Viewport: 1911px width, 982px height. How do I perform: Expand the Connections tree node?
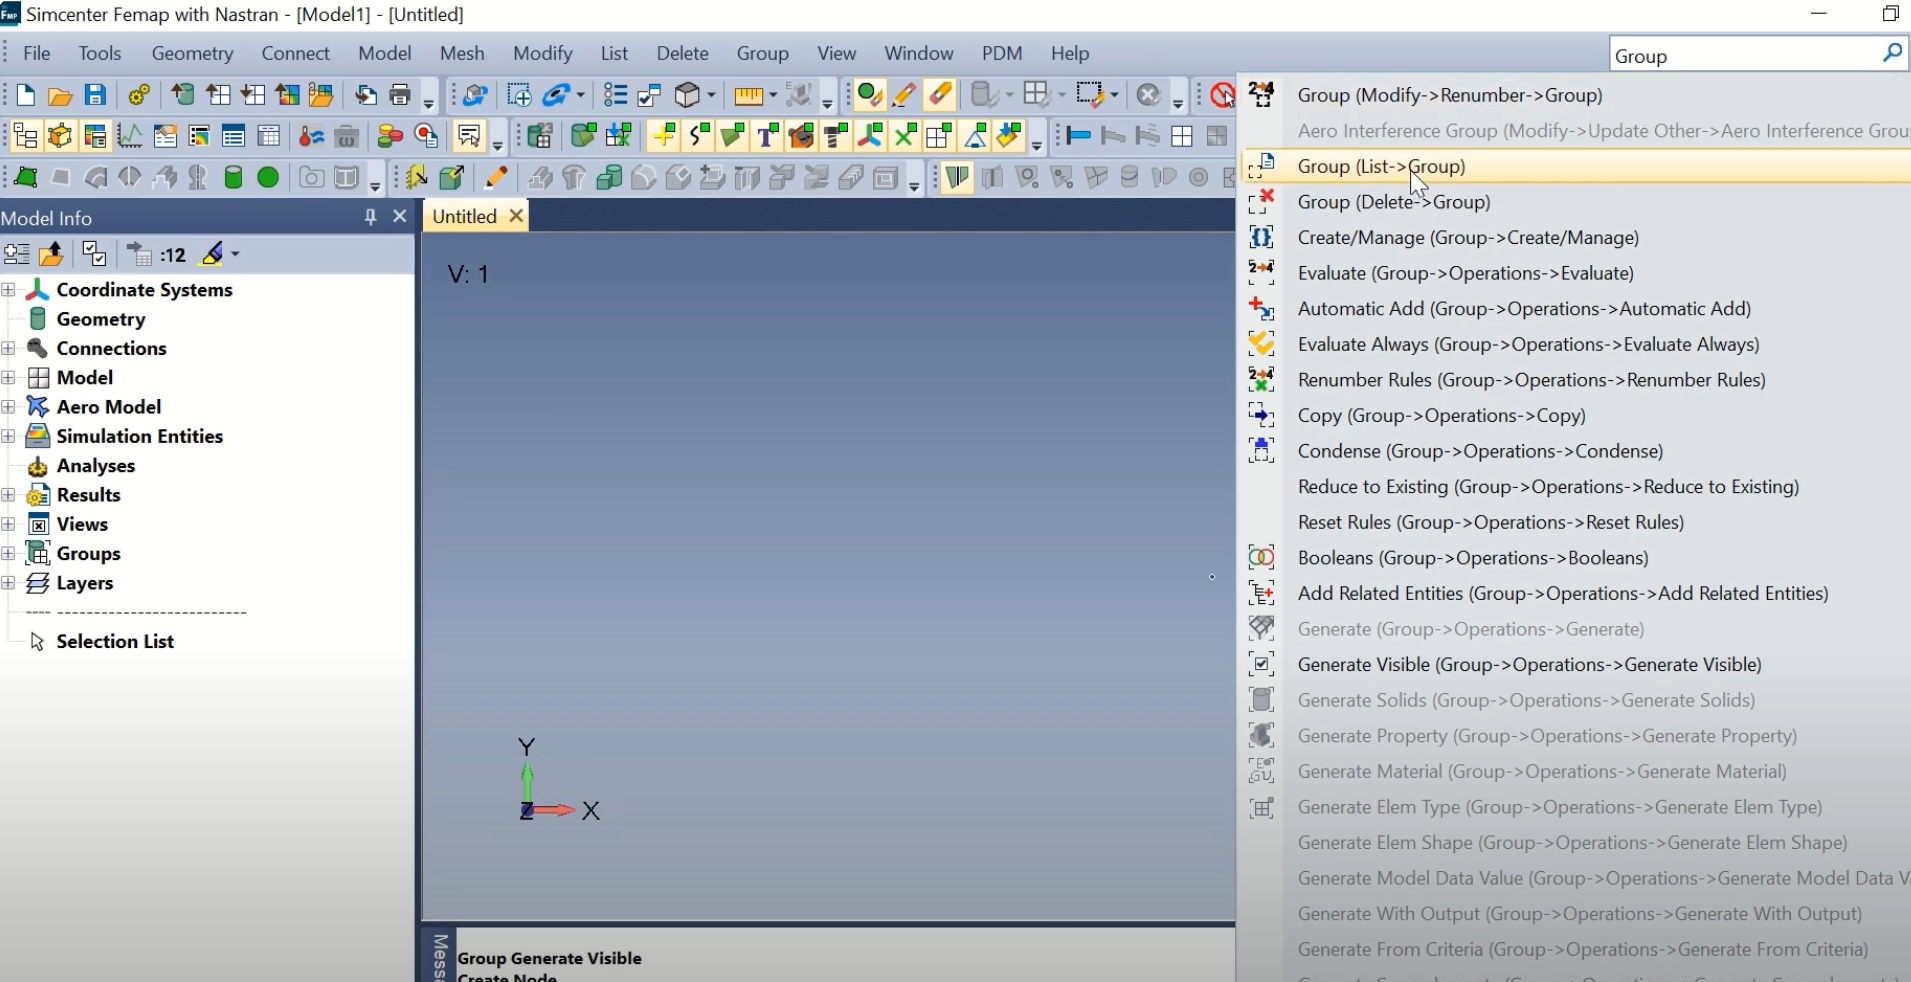tap(8, 349)
